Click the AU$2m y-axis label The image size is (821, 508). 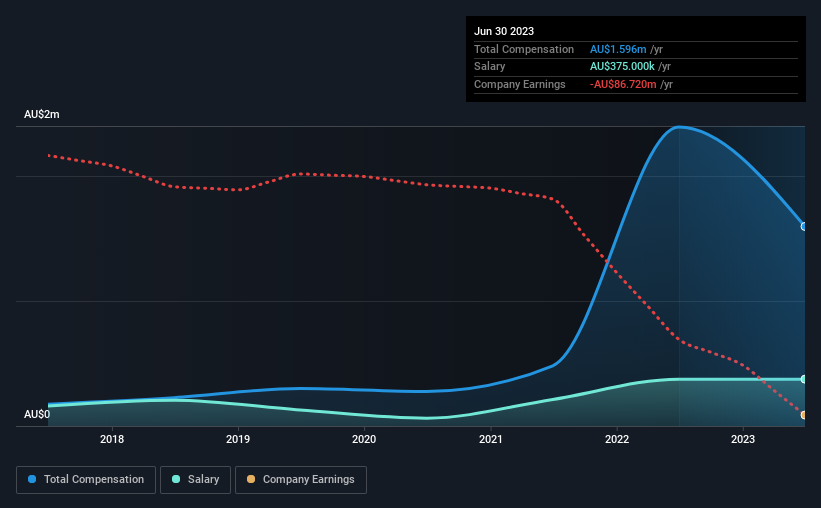tap(42, 114)
